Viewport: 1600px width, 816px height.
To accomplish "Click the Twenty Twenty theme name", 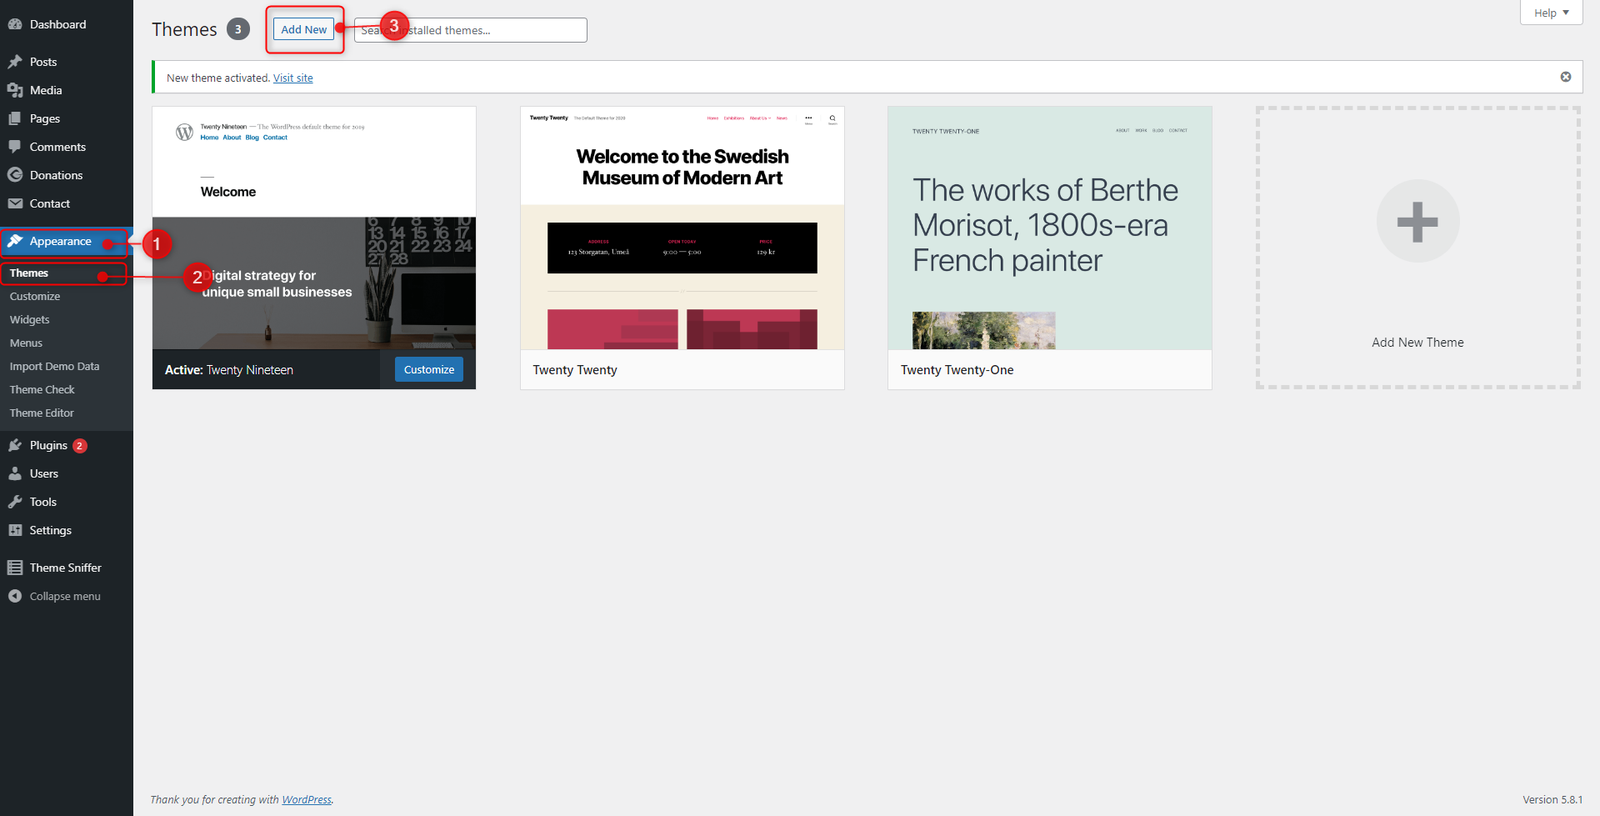I will (575, 370).
